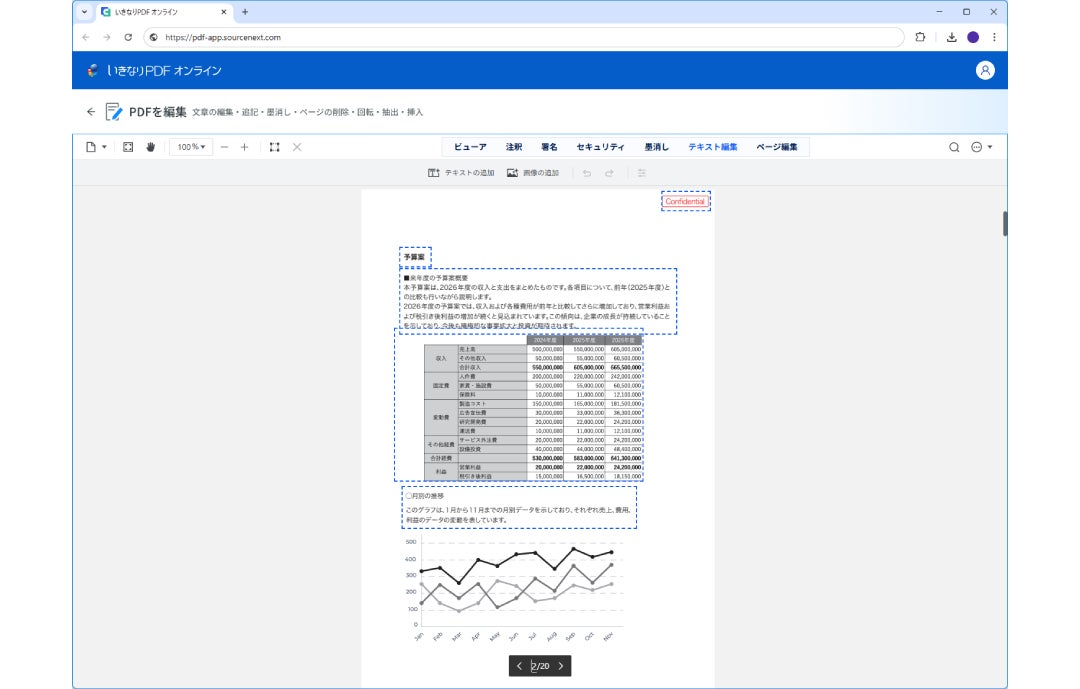Open the browser three-dot menu

click(x=994, y=37)
